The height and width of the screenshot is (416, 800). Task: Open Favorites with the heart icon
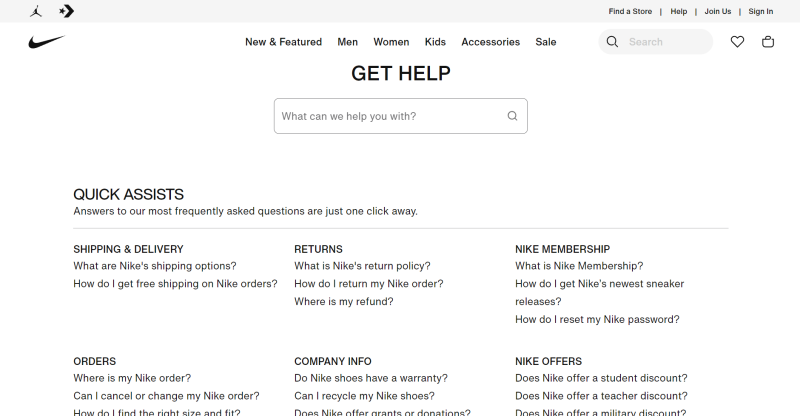coord(737,42)
